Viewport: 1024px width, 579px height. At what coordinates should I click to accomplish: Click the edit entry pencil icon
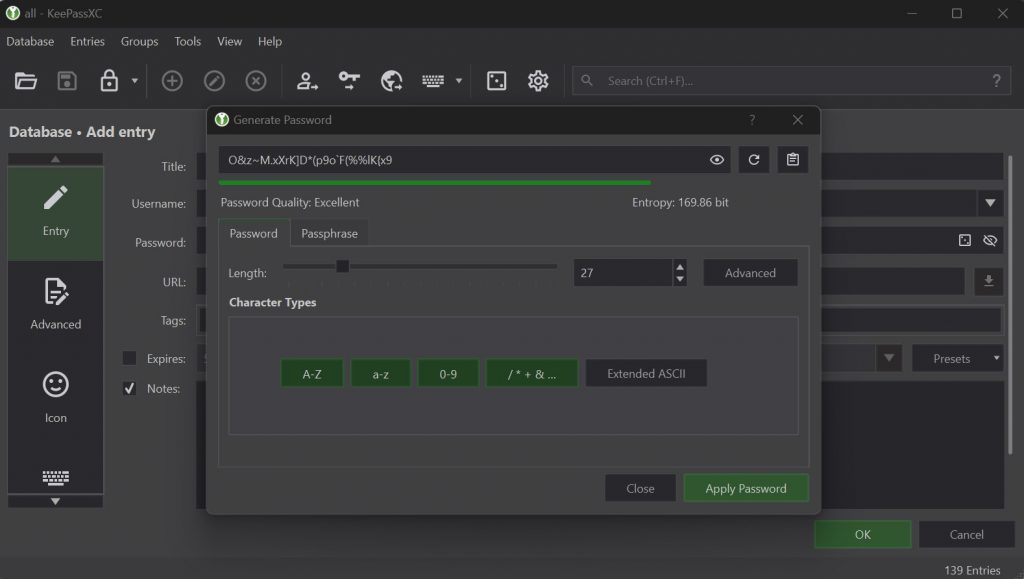pyautogui.click(x=214, y=81)
